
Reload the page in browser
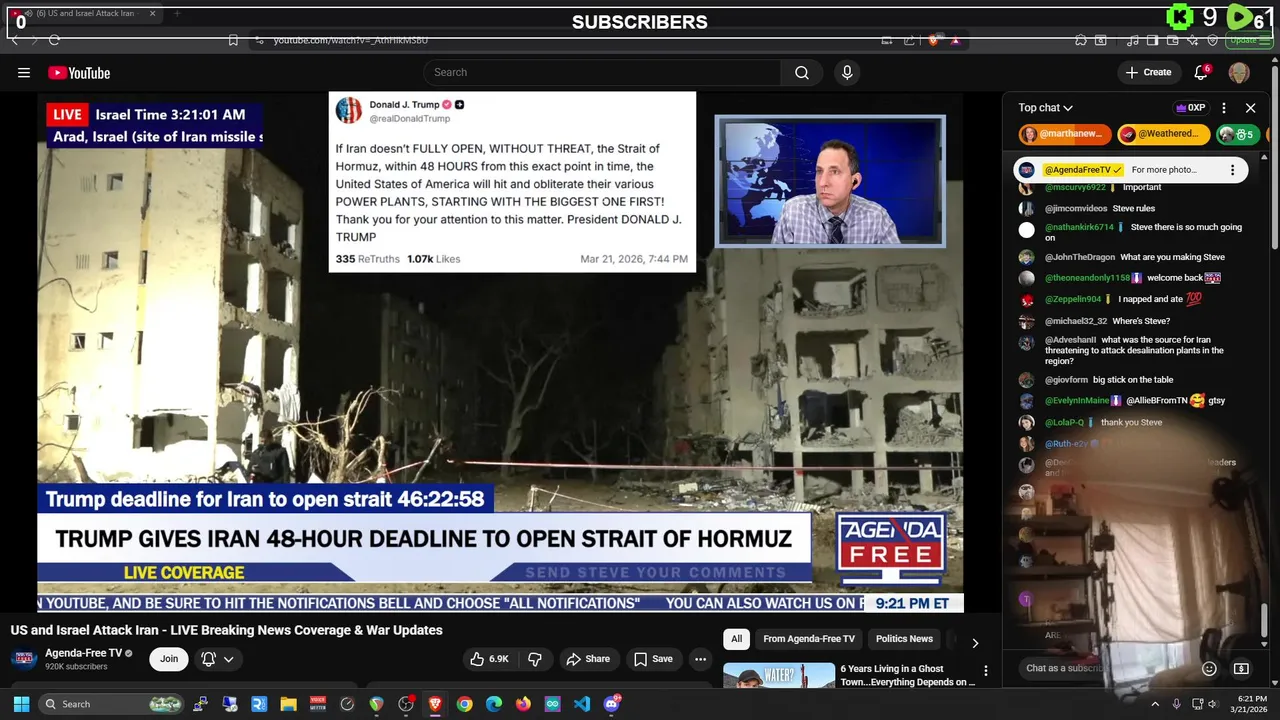click(x=54, y=40)
